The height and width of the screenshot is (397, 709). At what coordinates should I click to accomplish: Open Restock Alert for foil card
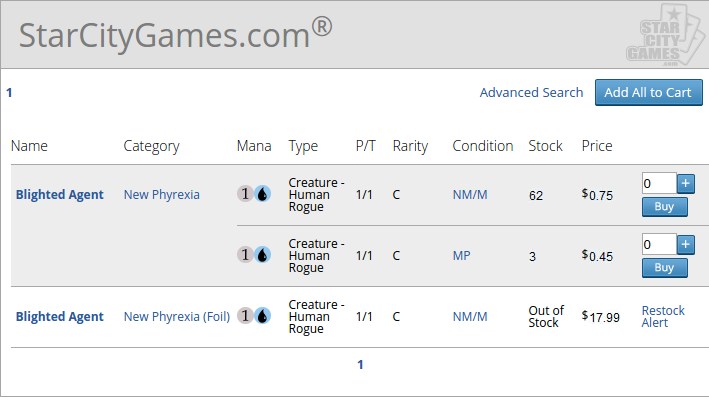click(663, 317)
